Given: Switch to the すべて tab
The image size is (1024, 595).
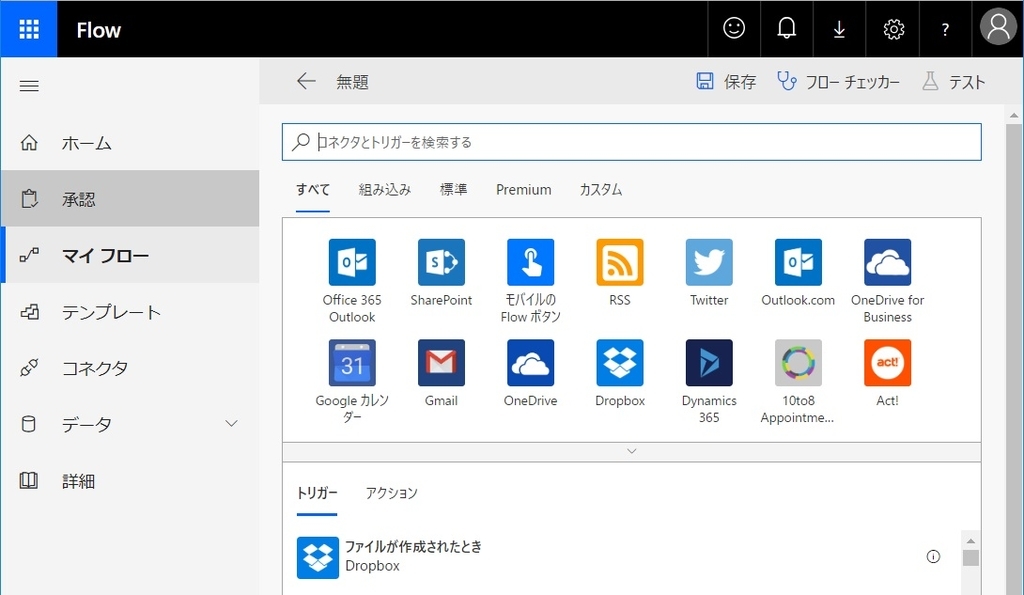Looking at the screenshot, I should tap(313, 189).
